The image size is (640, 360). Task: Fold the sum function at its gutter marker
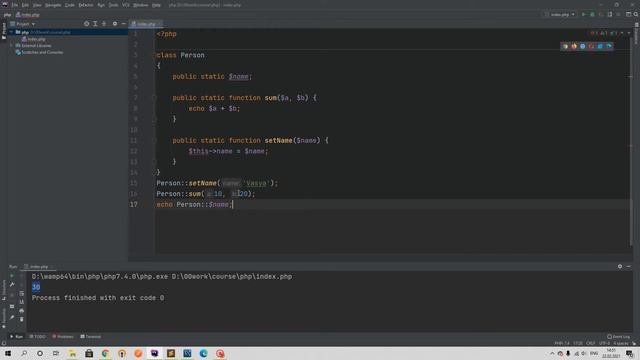154,98
